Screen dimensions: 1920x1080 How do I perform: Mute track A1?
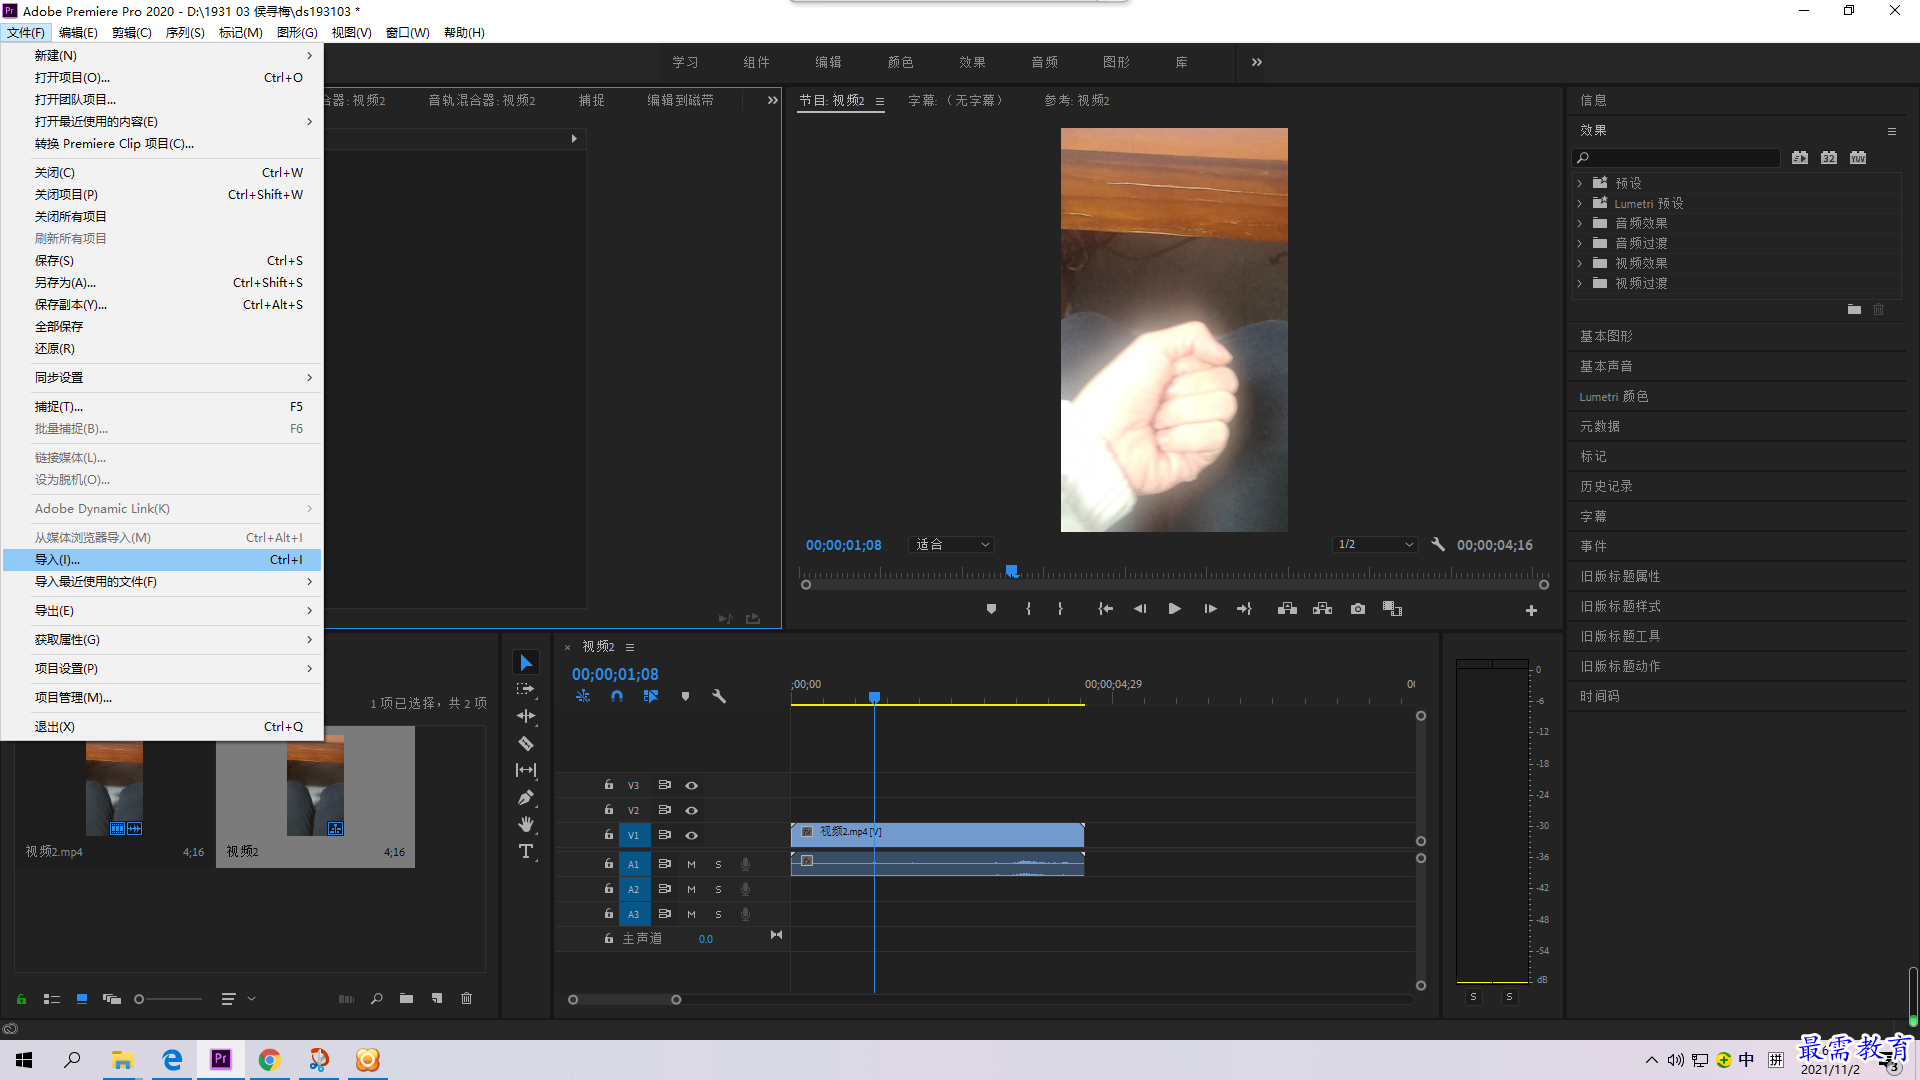(691, 864)
